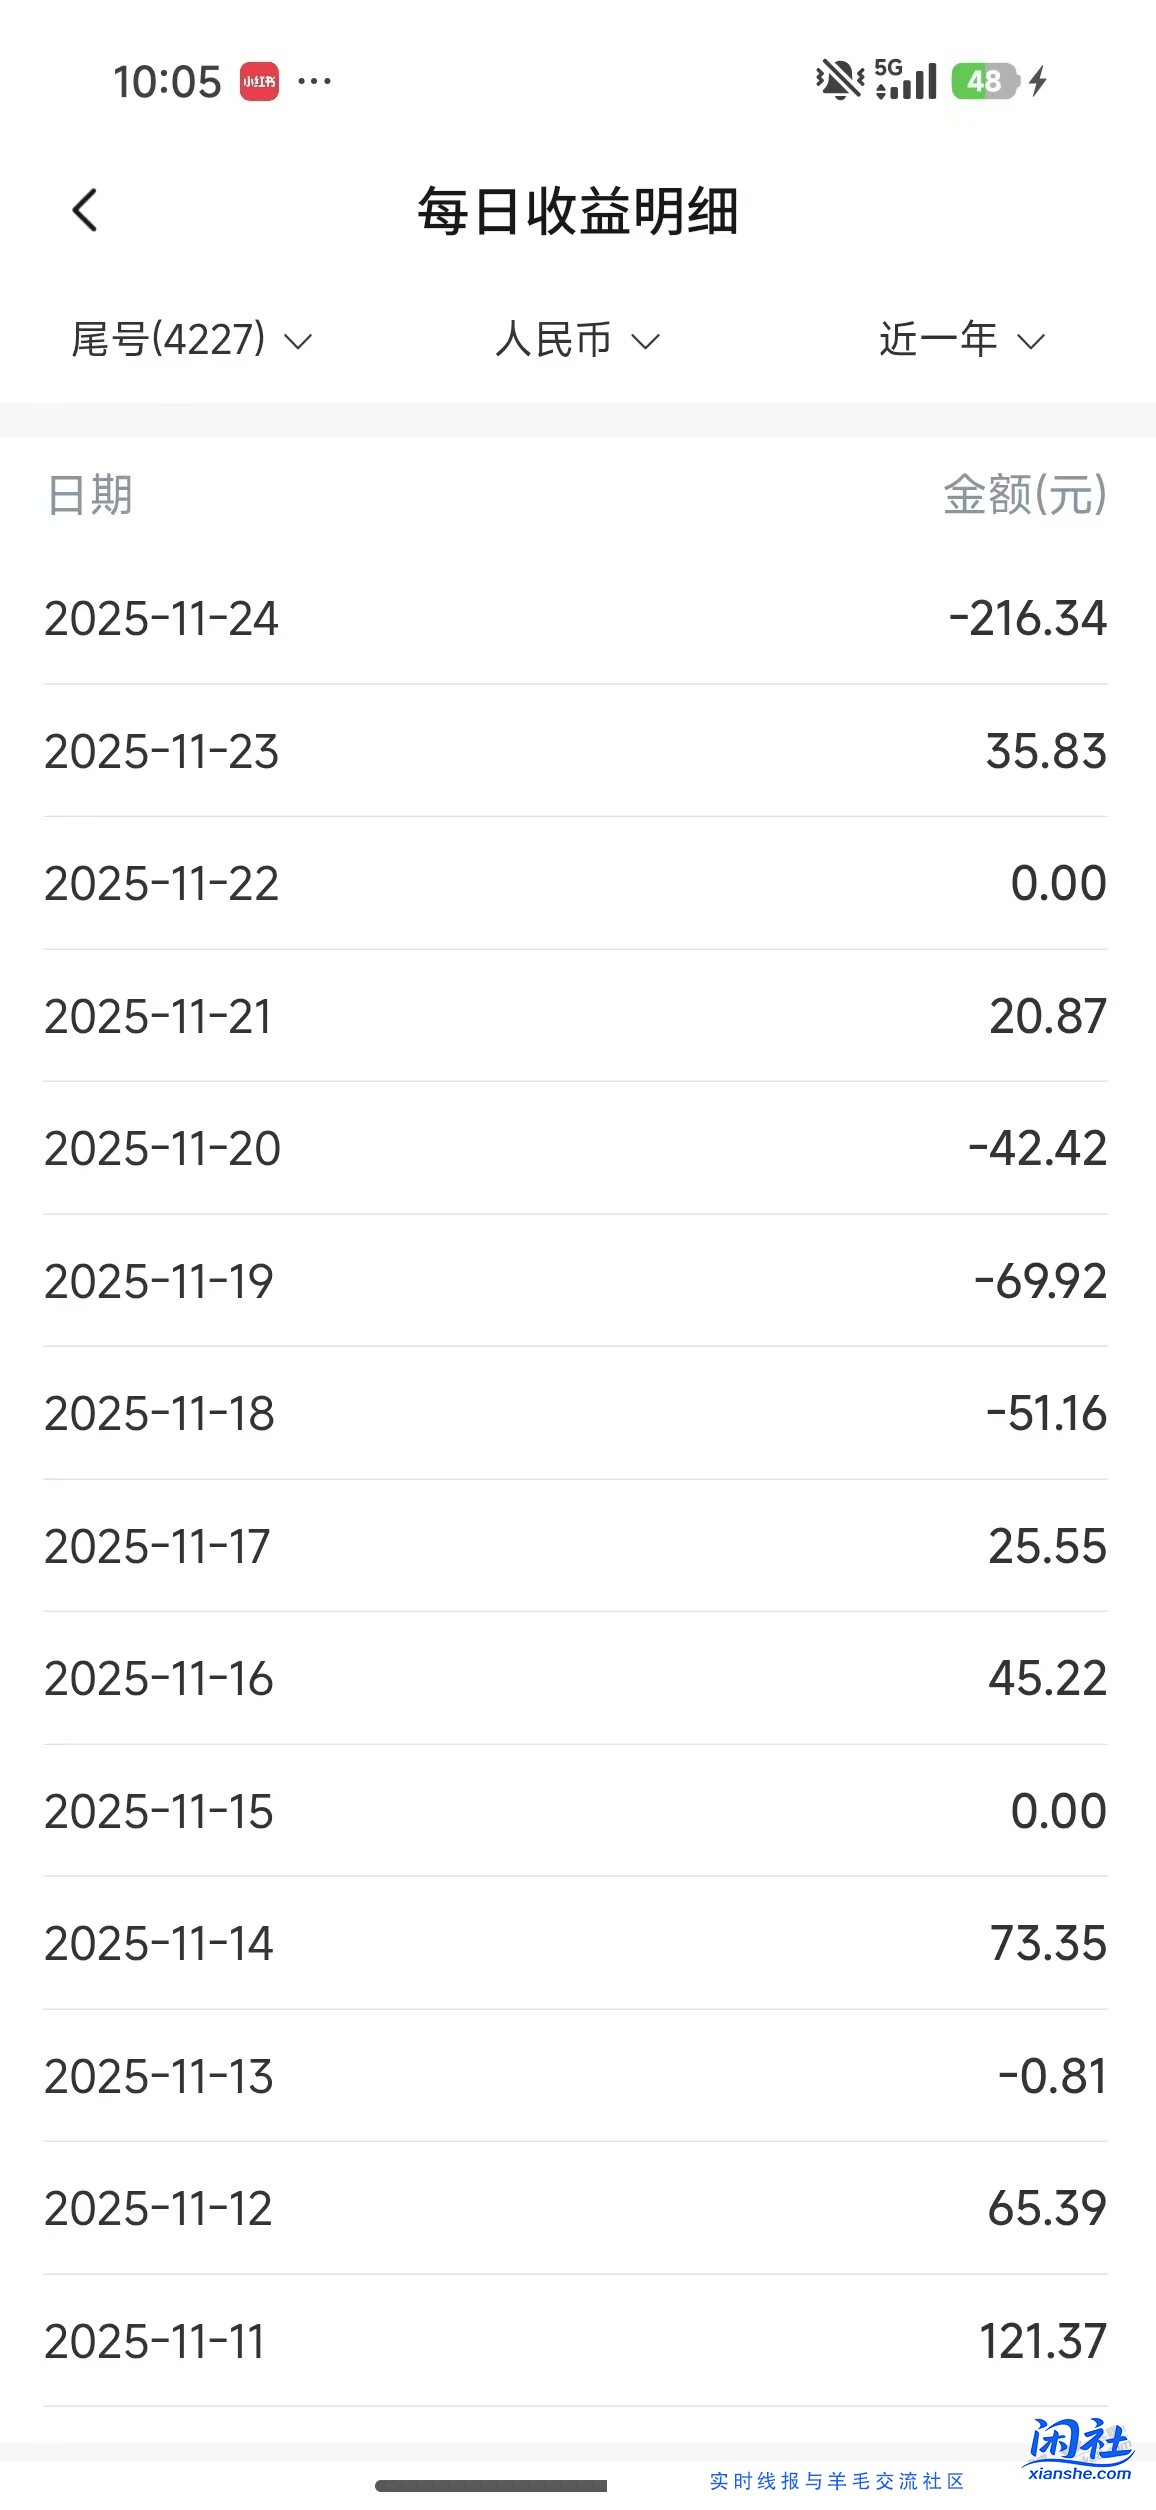
Task: Tap the 每日收益明细 page title
Action: point(578,211)
